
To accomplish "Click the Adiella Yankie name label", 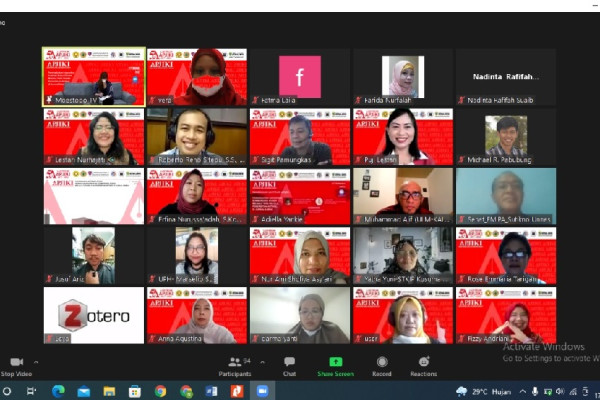I will tap(282, 219).
